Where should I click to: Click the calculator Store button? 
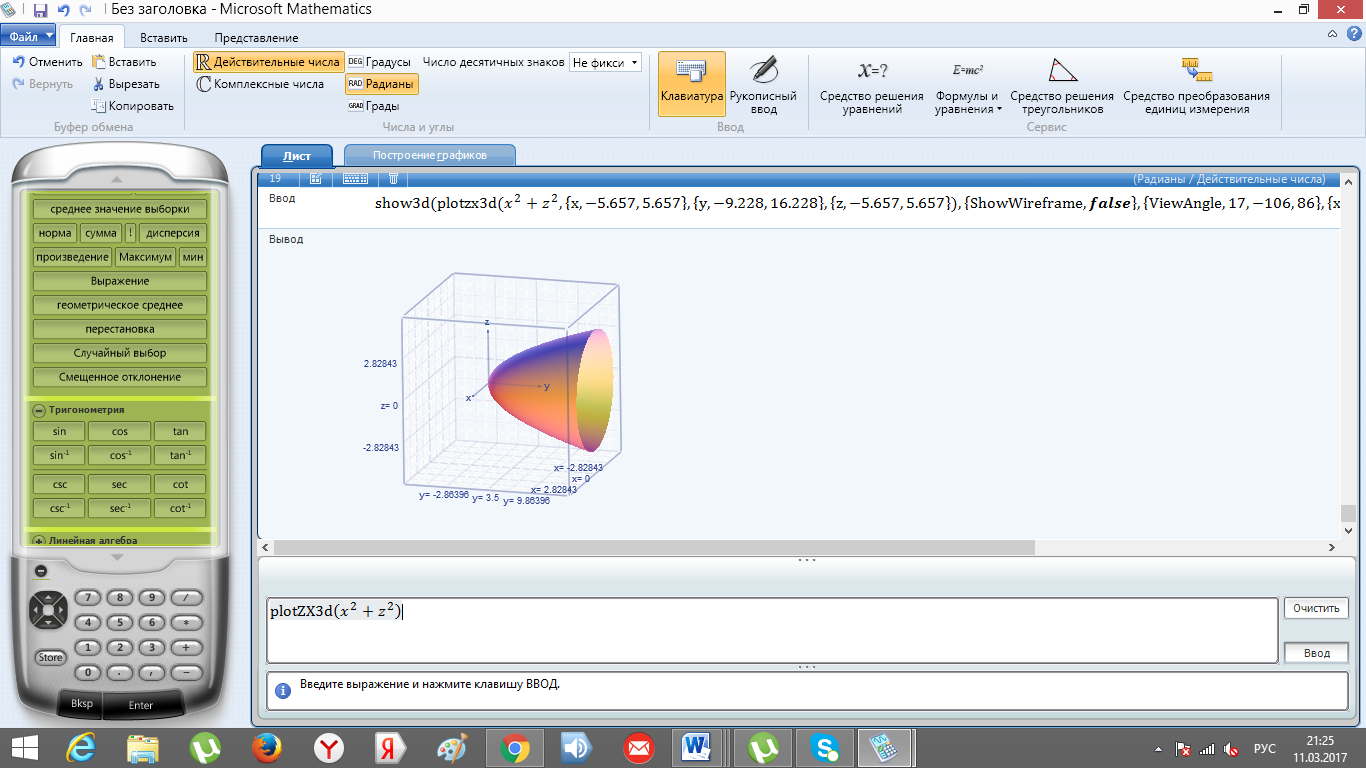[x=50, y=657]
